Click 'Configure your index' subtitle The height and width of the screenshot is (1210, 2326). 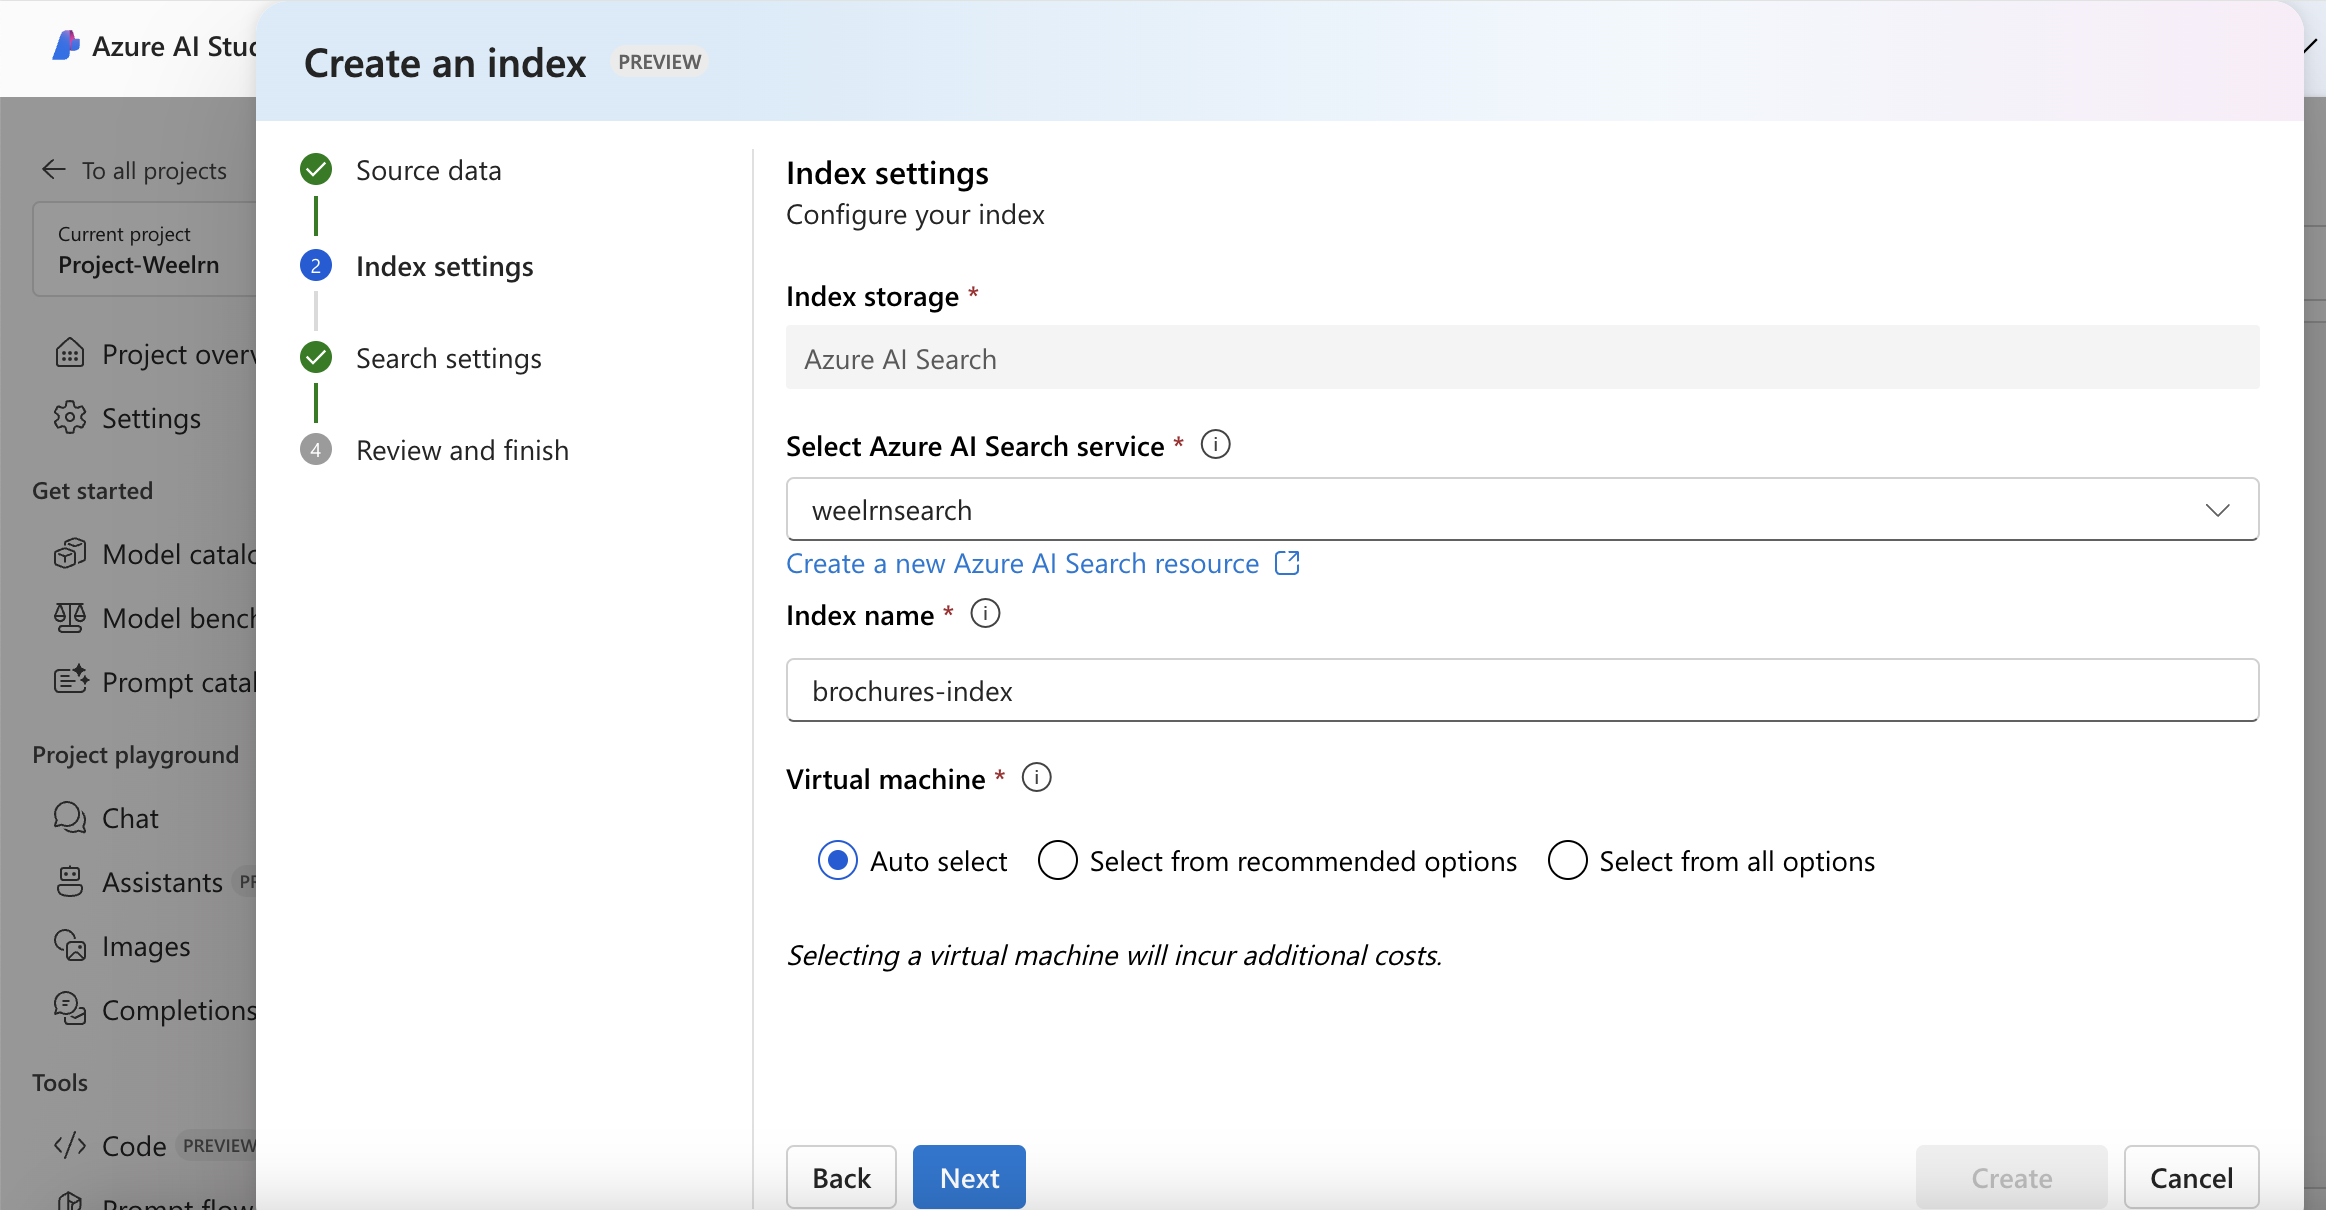(915, 214)
